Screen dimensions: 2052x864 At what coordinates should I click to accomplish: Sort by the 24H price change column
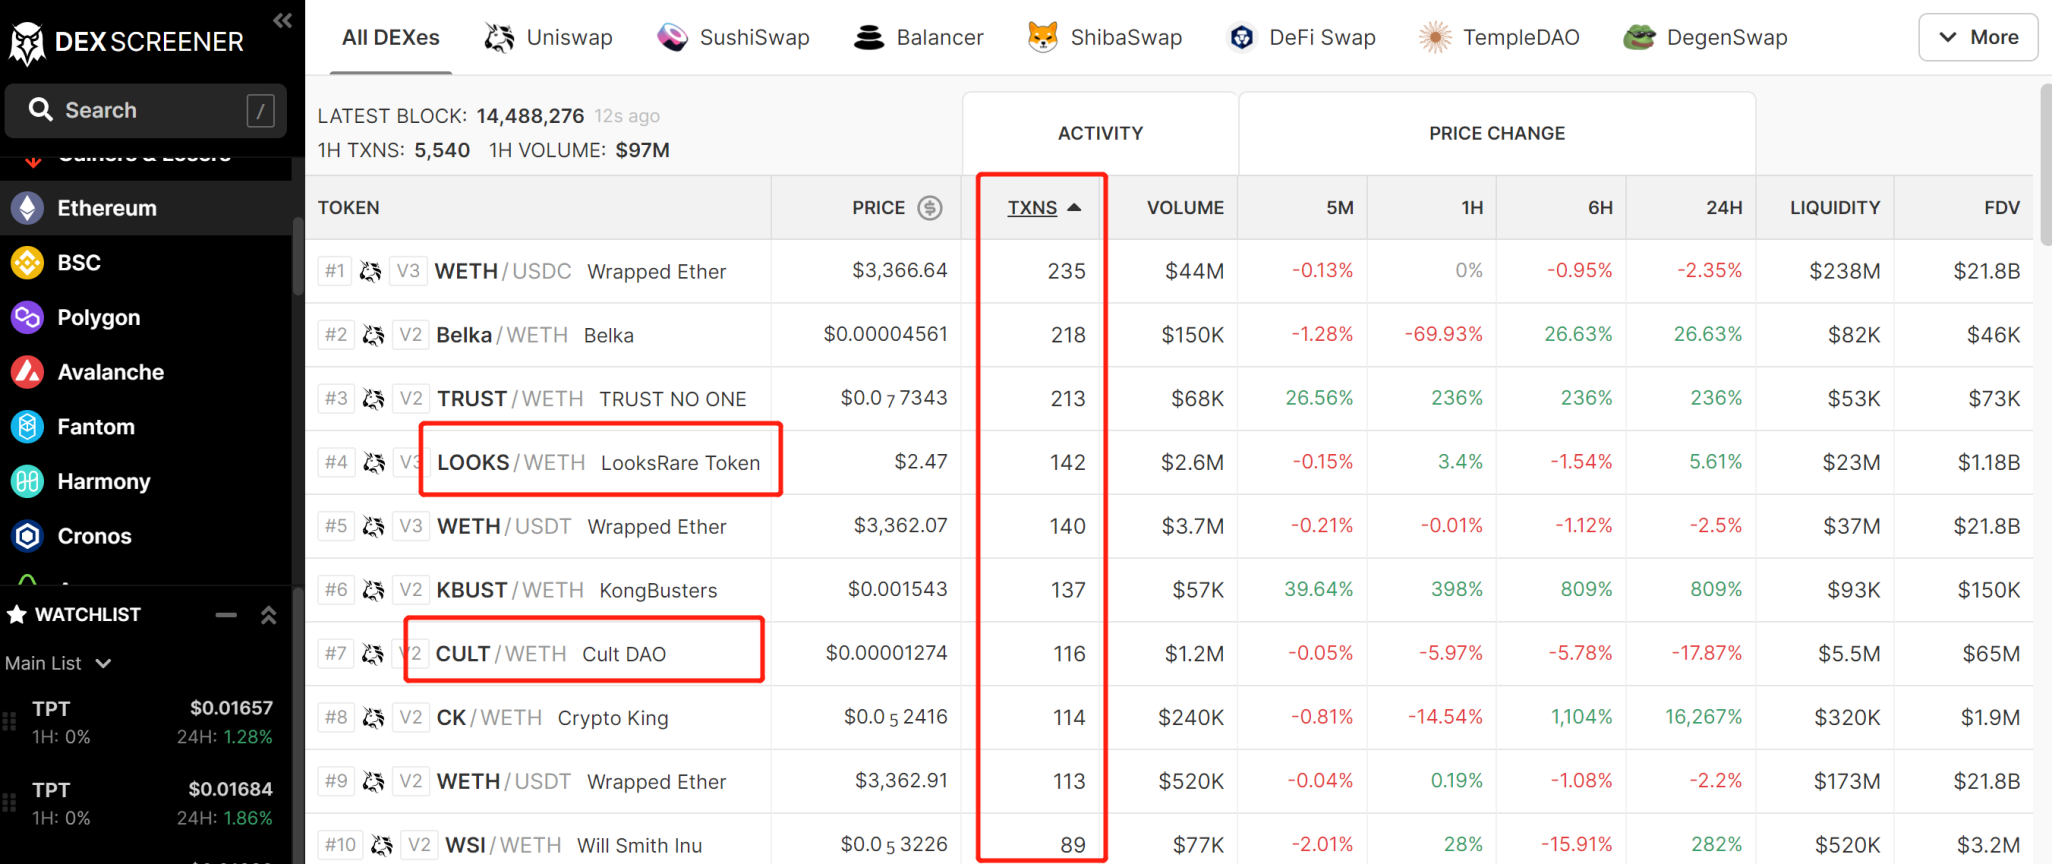click(1724, 208)
